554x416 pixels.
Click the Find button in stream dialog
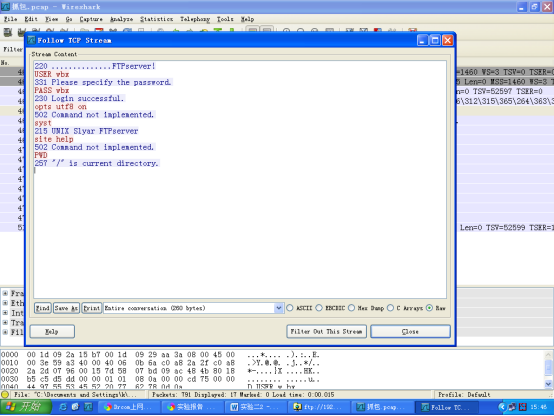[x=42, y=308]
